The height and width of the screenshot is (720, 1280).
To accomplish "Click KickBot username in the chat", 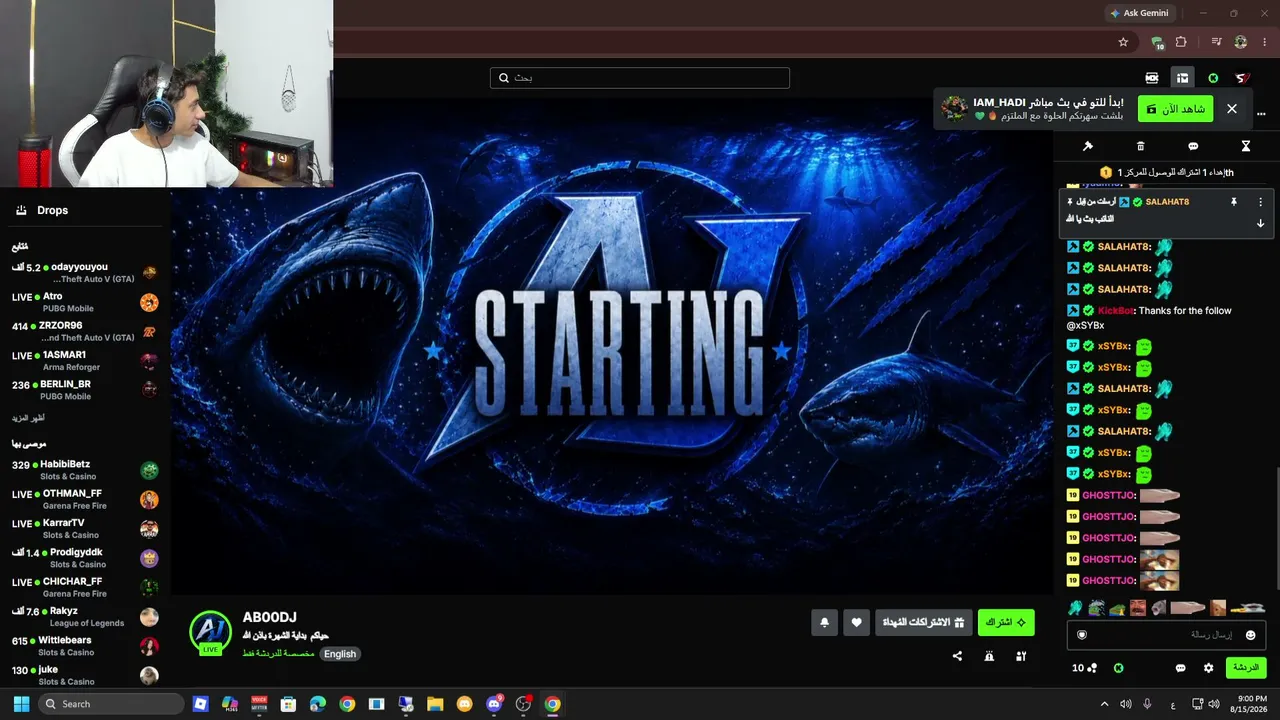I will coord(1115,311).
